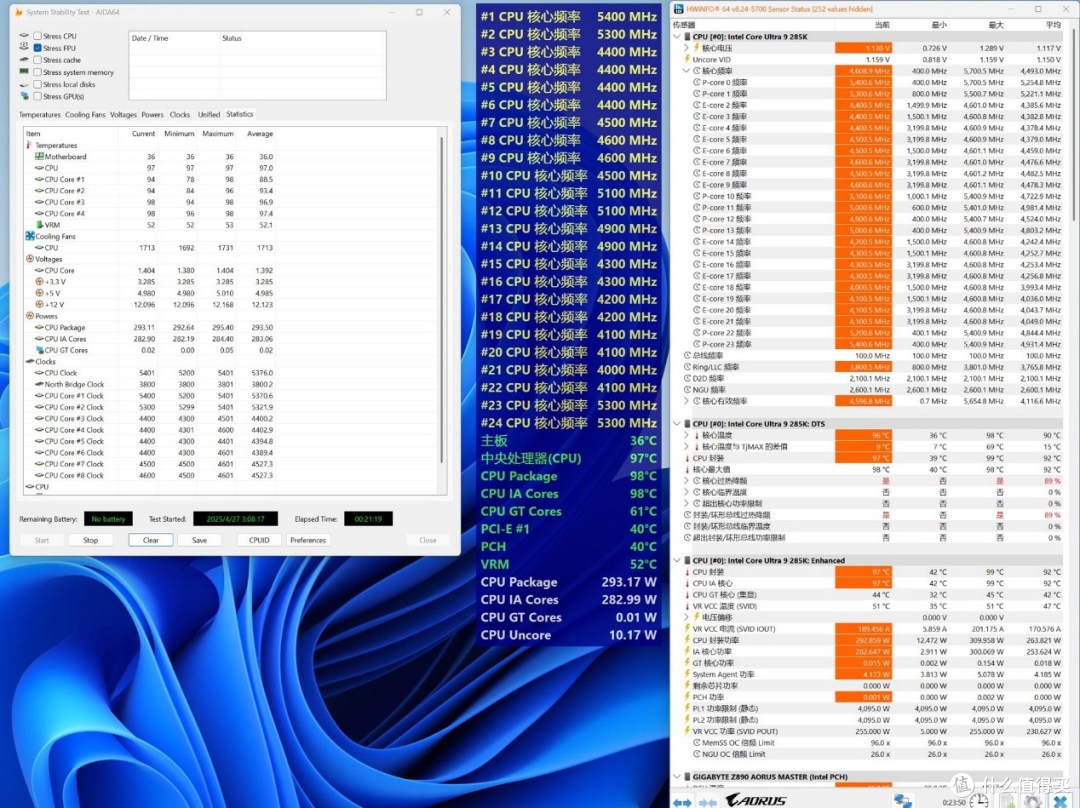The image size is (1080, 808).
Task: Open the Cooling Fans tab
Action: pos(85,114)
